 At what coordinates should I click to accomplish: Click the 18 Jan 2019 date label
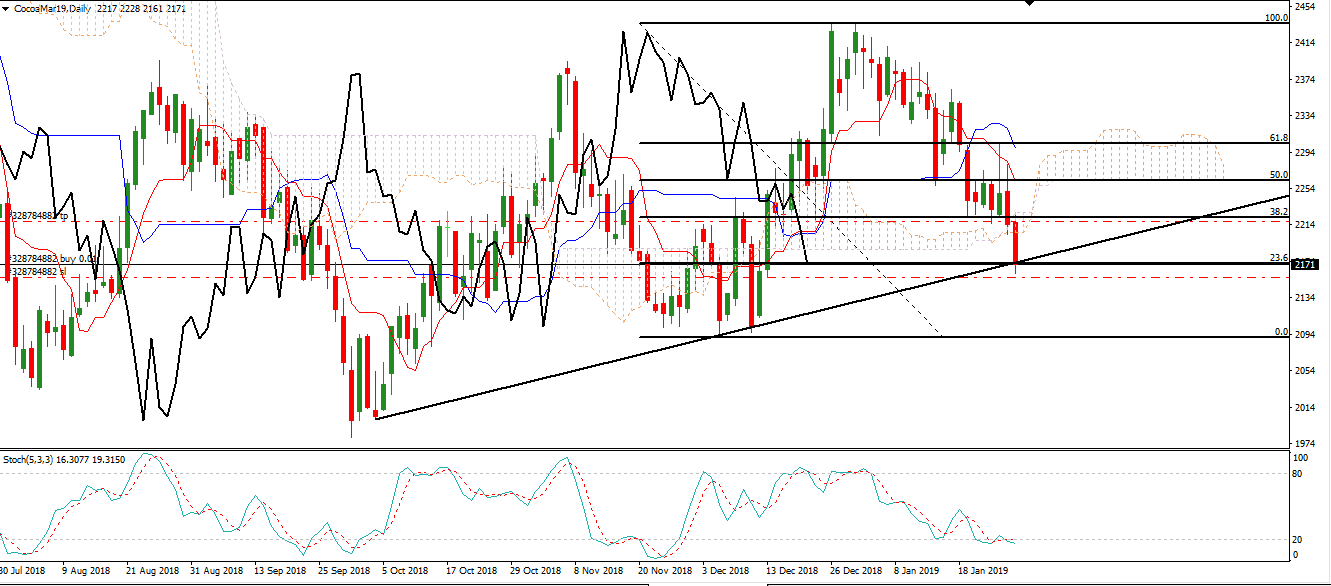(984, 571)
